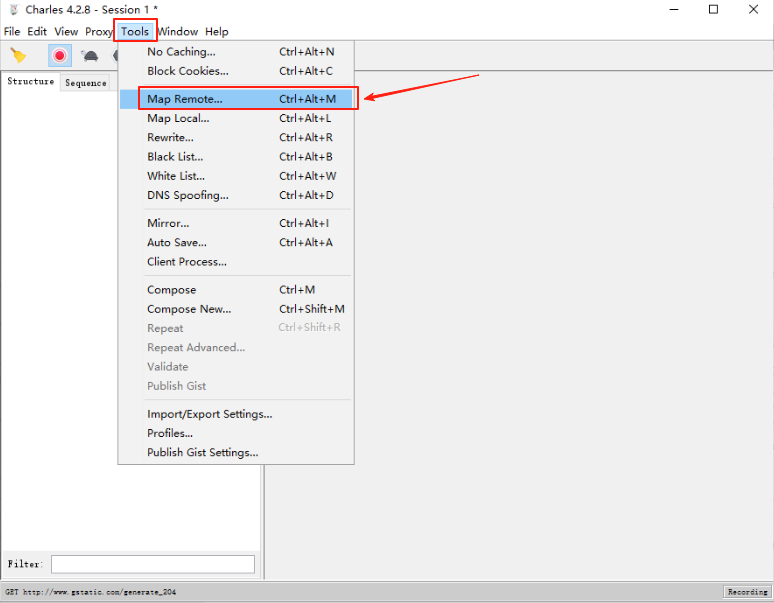Open Profiles... menu entry
The image size is (774, 603).
point(236,434)
